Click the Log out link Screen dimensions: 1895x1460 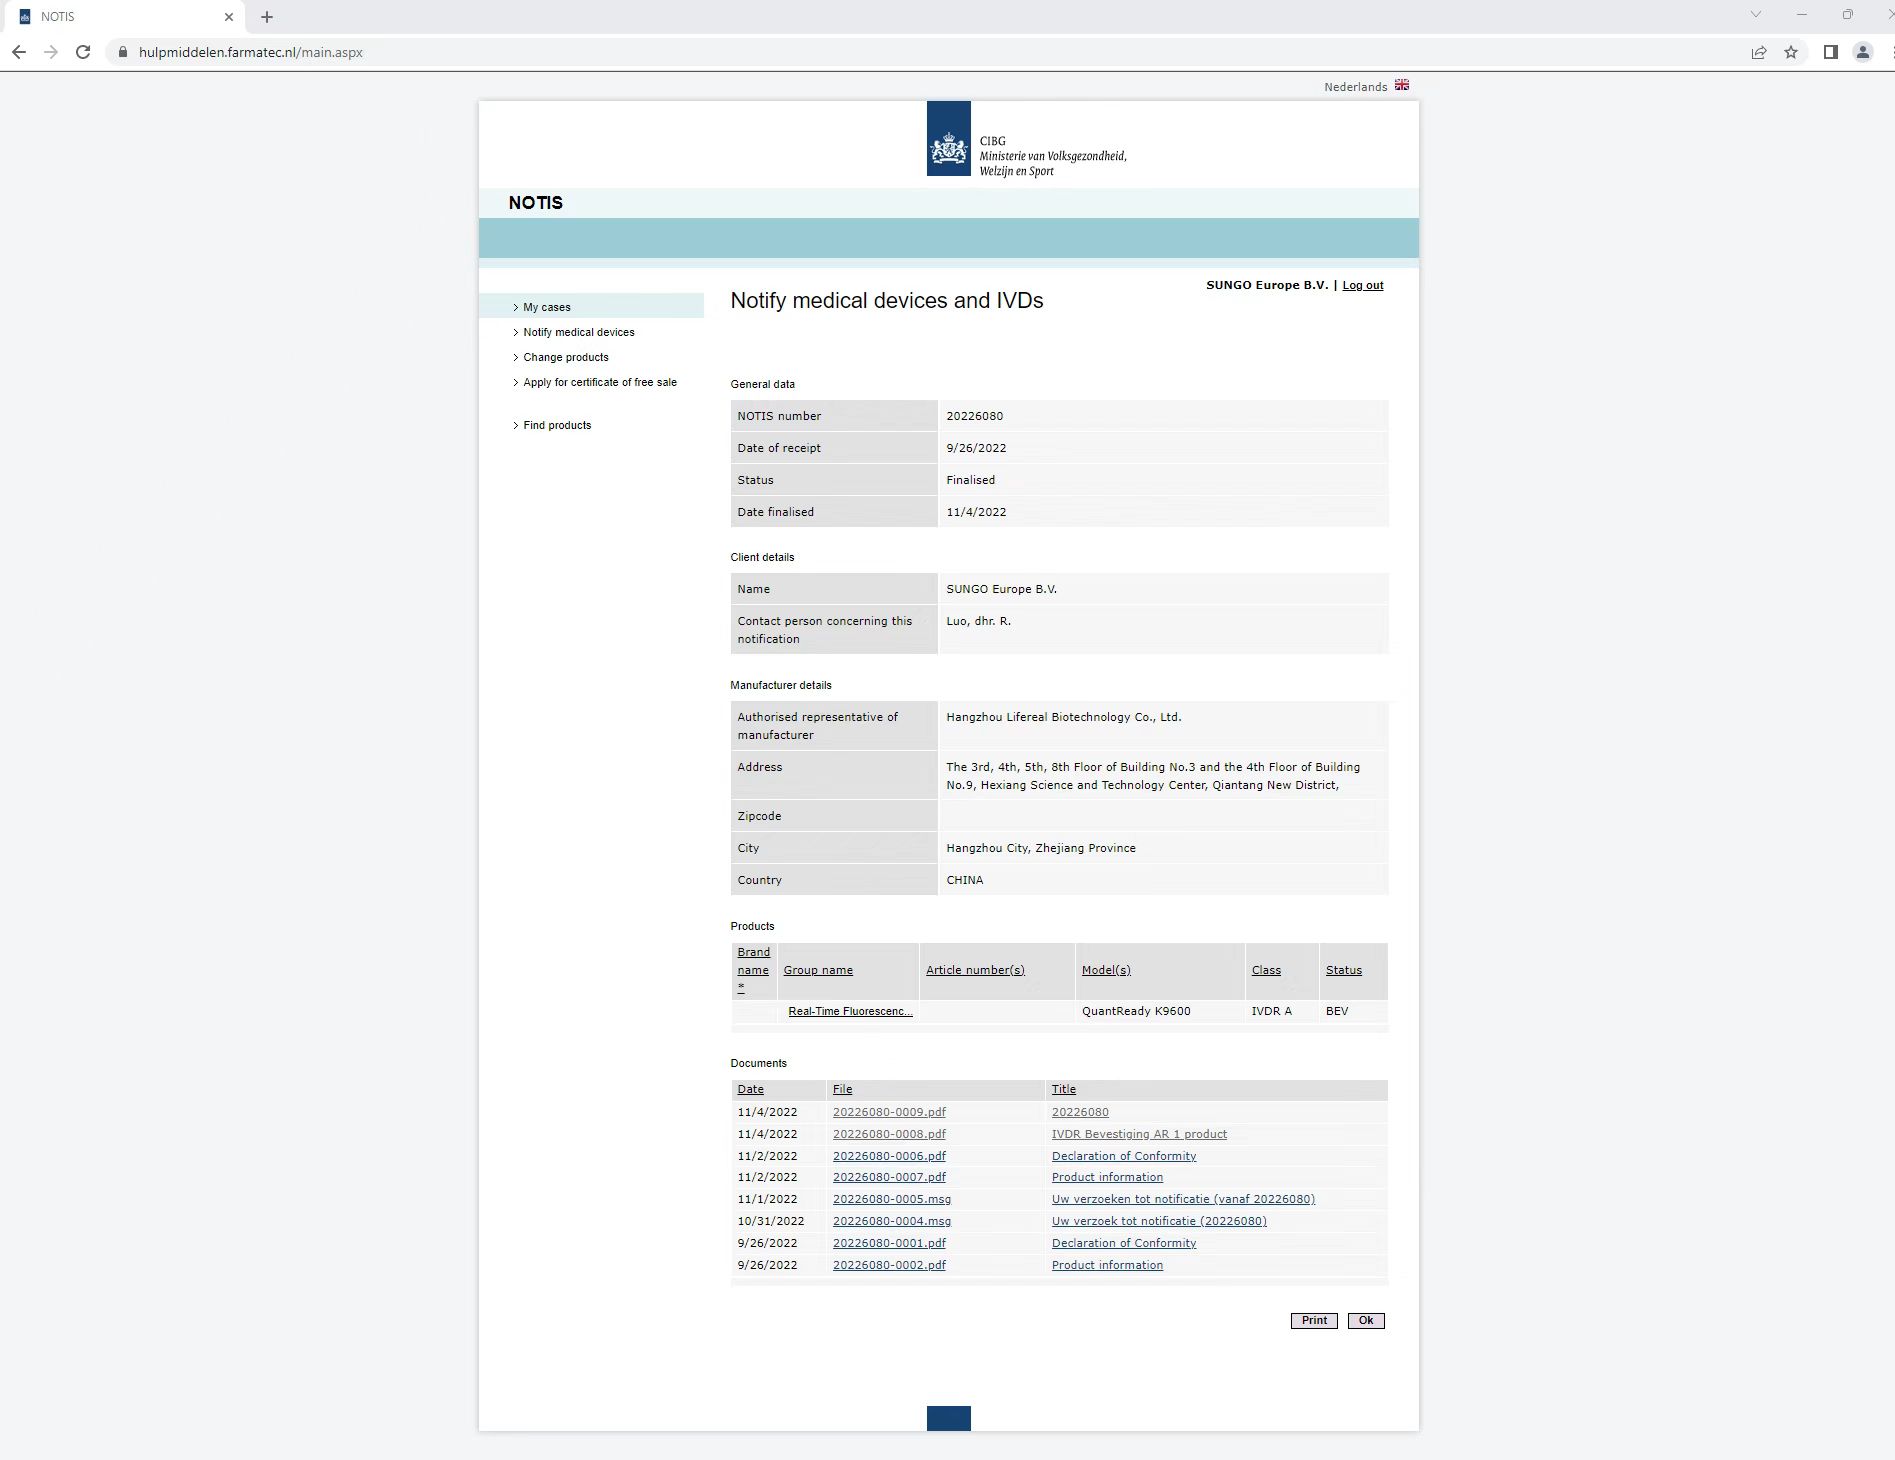tap(1362, 286)
